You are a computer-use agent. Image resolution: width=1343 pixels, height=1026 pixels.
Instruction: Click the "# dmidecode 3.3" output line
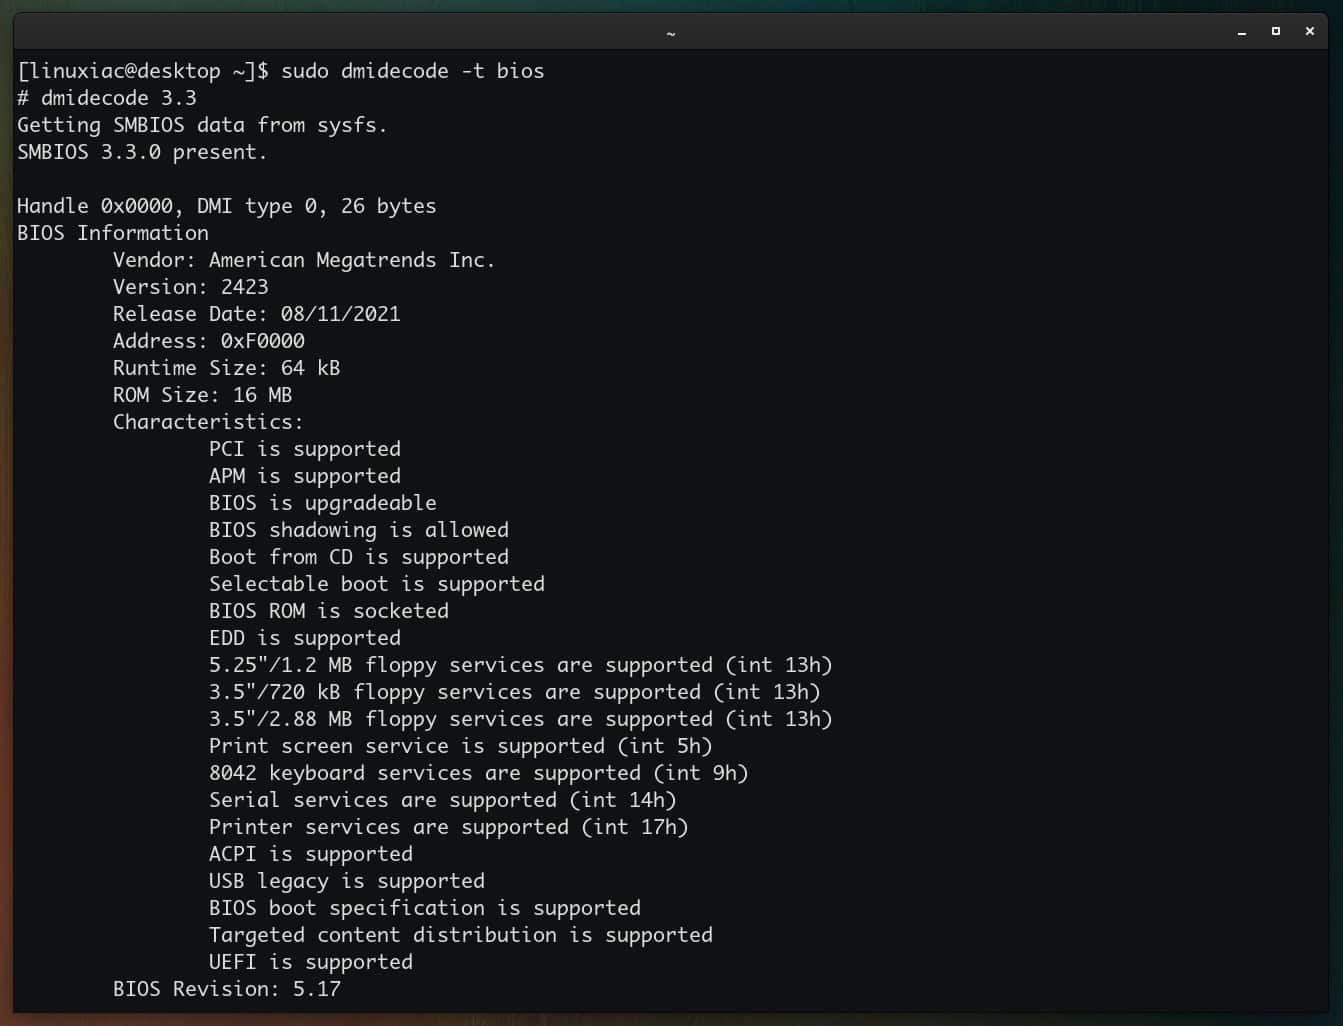(x=106, y=98)
